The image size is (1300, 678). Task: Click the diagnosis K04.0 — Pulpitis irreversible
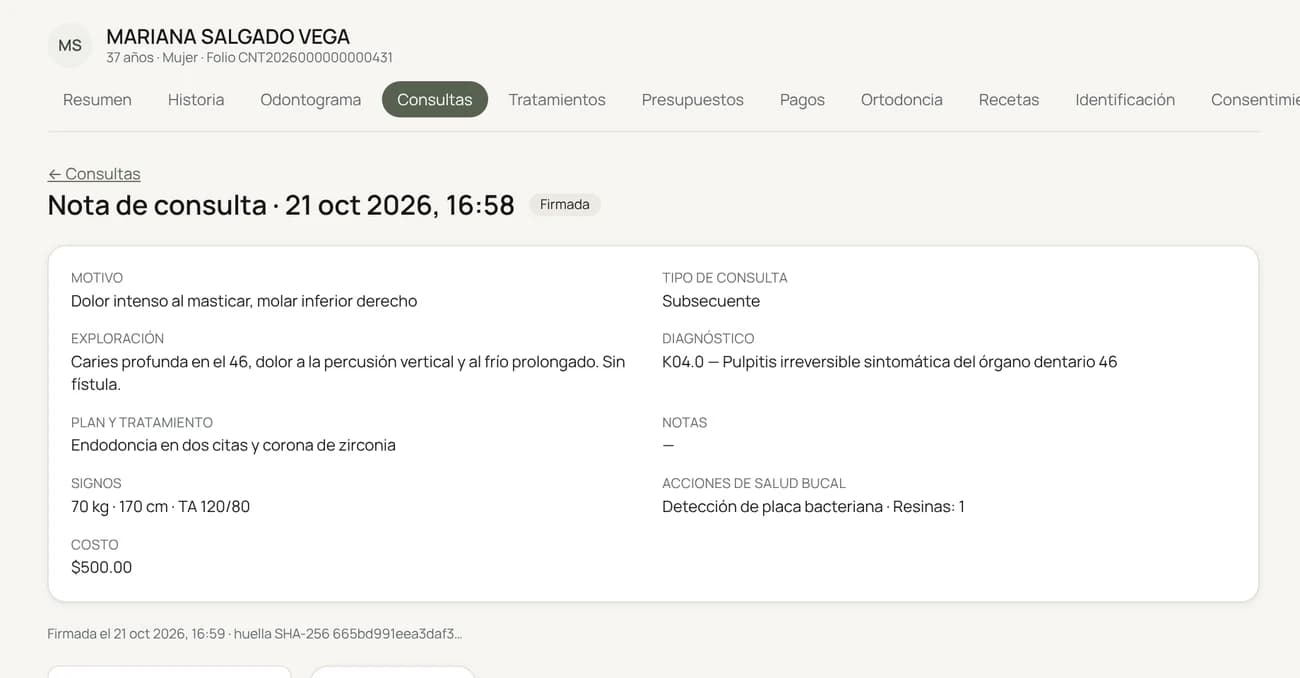click(x=889, y=362)
